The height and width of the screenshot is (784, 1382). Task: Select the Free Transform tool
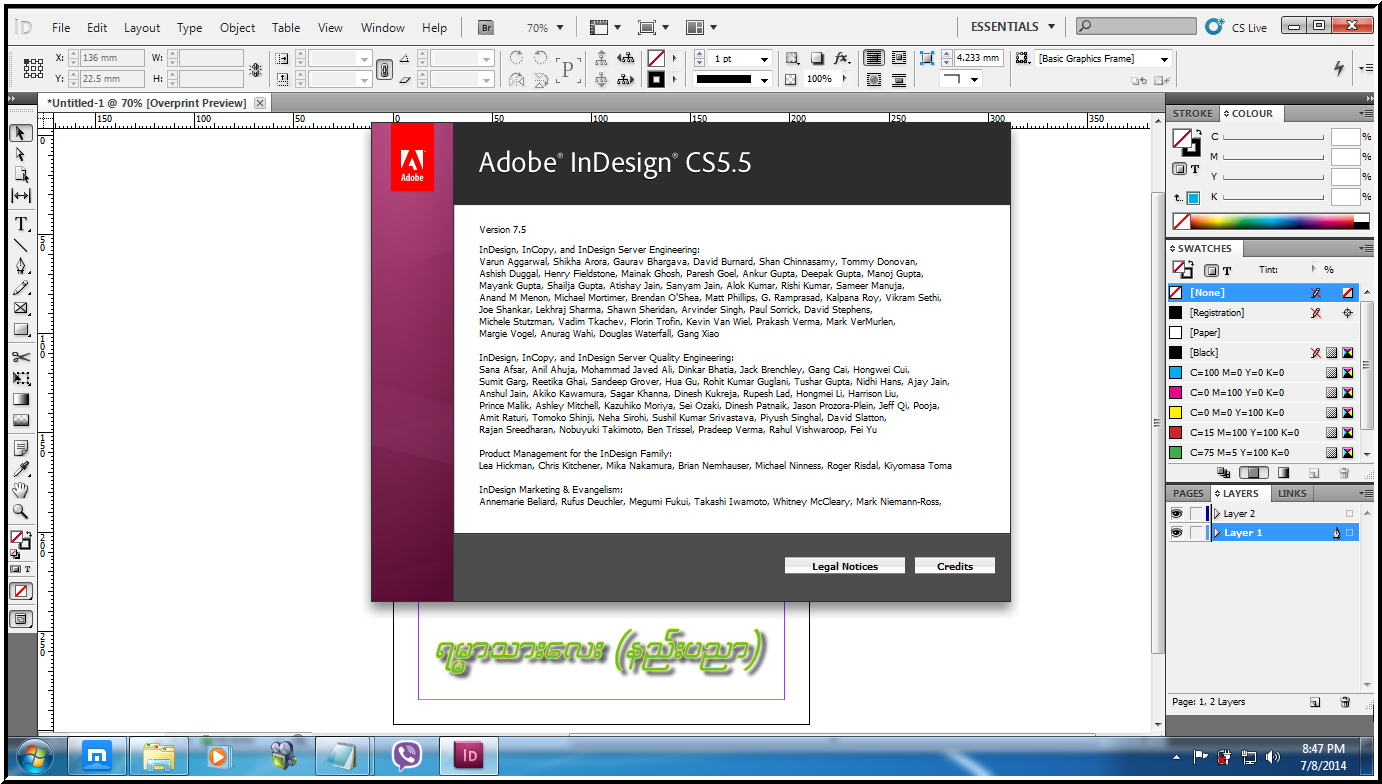[21, 378]
